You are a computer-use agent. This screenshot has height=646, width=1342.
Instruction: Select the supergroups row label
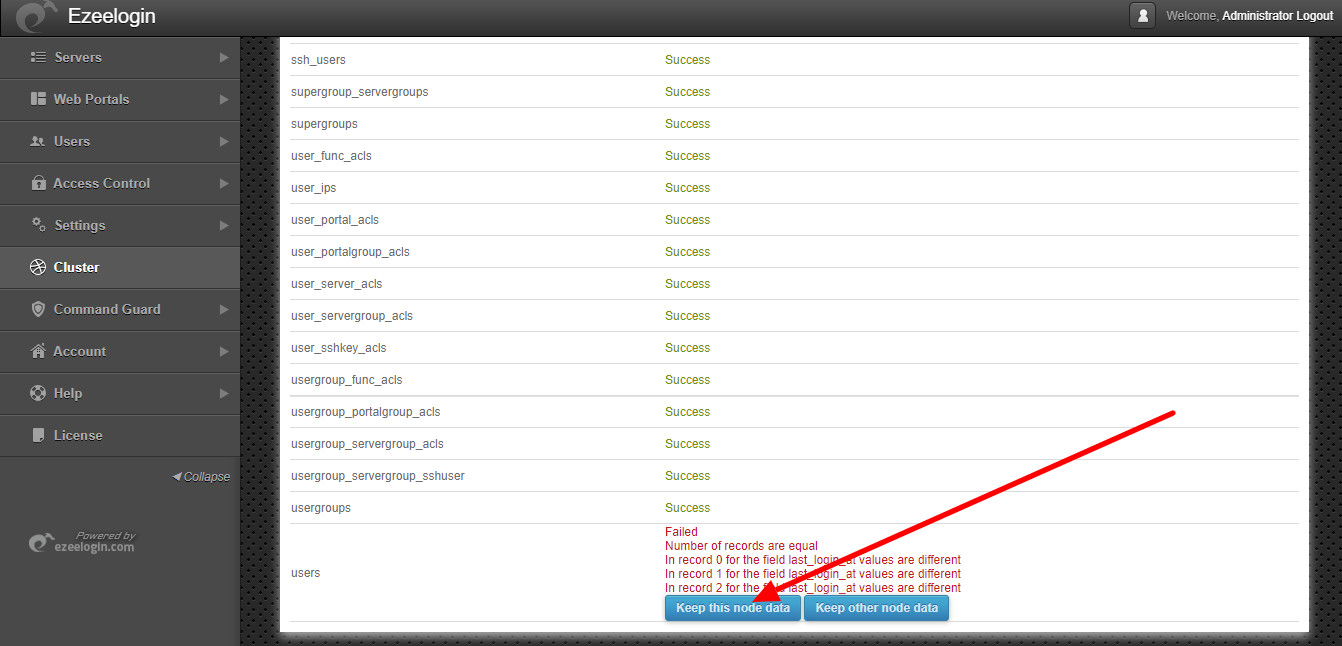324,124
